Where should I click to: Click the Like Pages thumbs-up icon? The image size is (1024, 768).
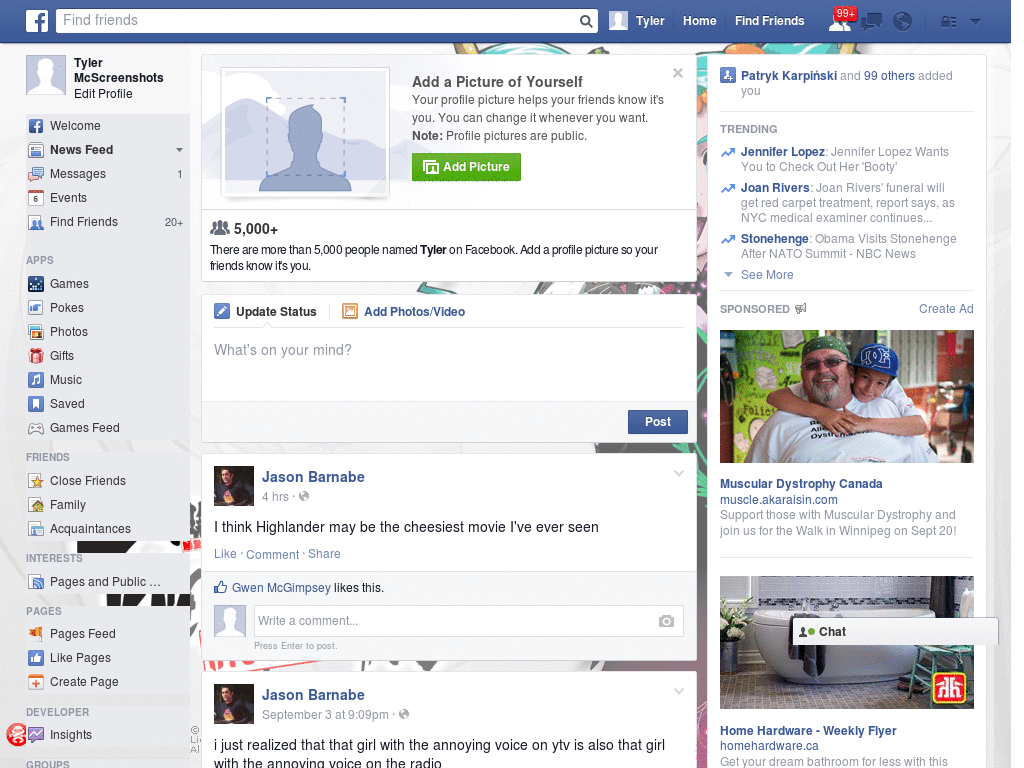(x=36, y=658)
